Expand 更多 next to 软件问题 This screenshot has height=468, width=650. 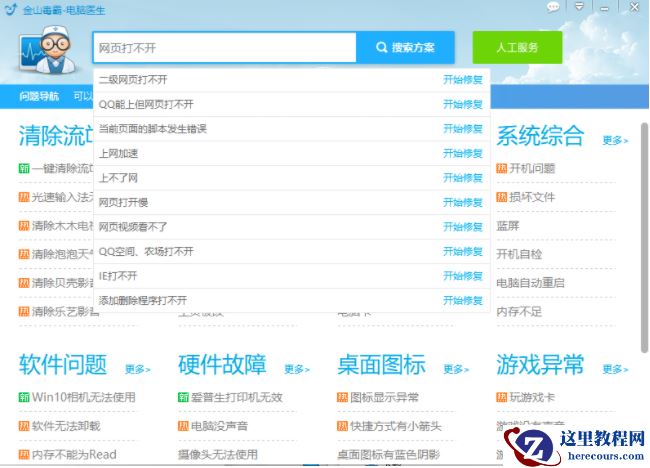tap(138, 369)
